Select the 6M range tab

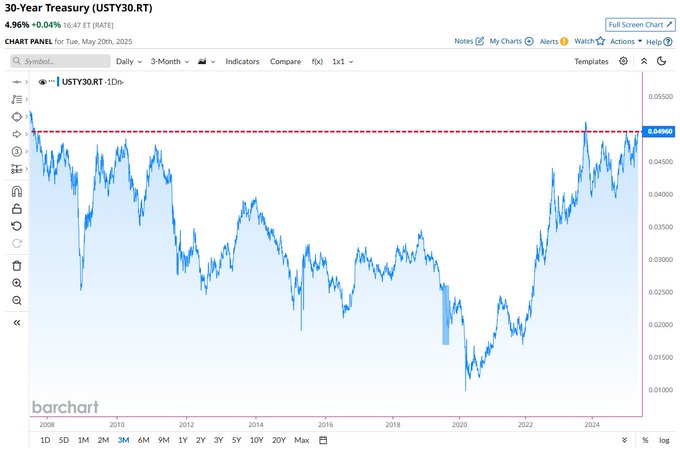(143, 440)
